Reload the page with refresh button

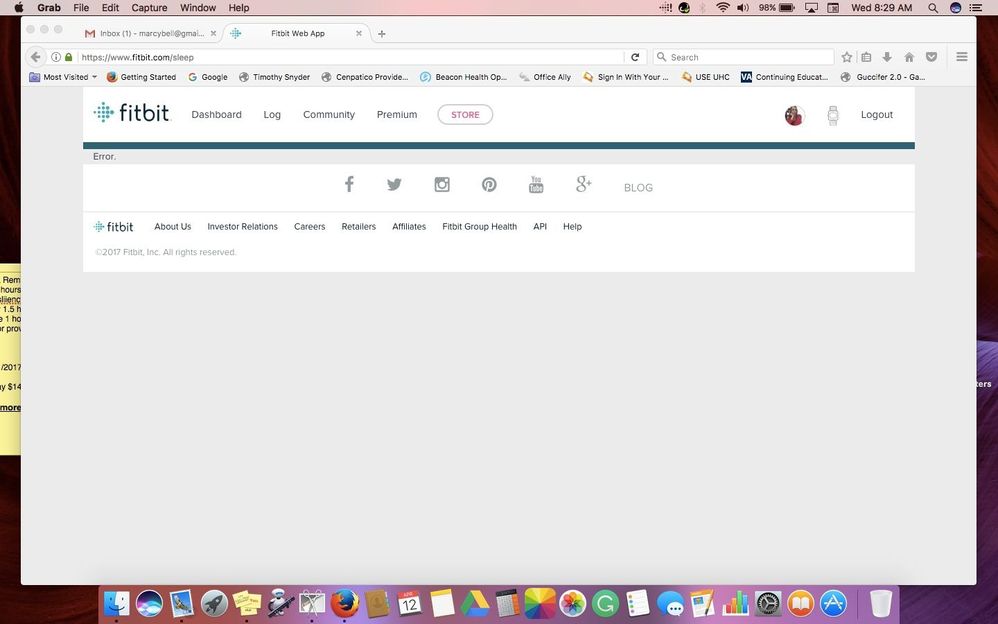point(634,57)
